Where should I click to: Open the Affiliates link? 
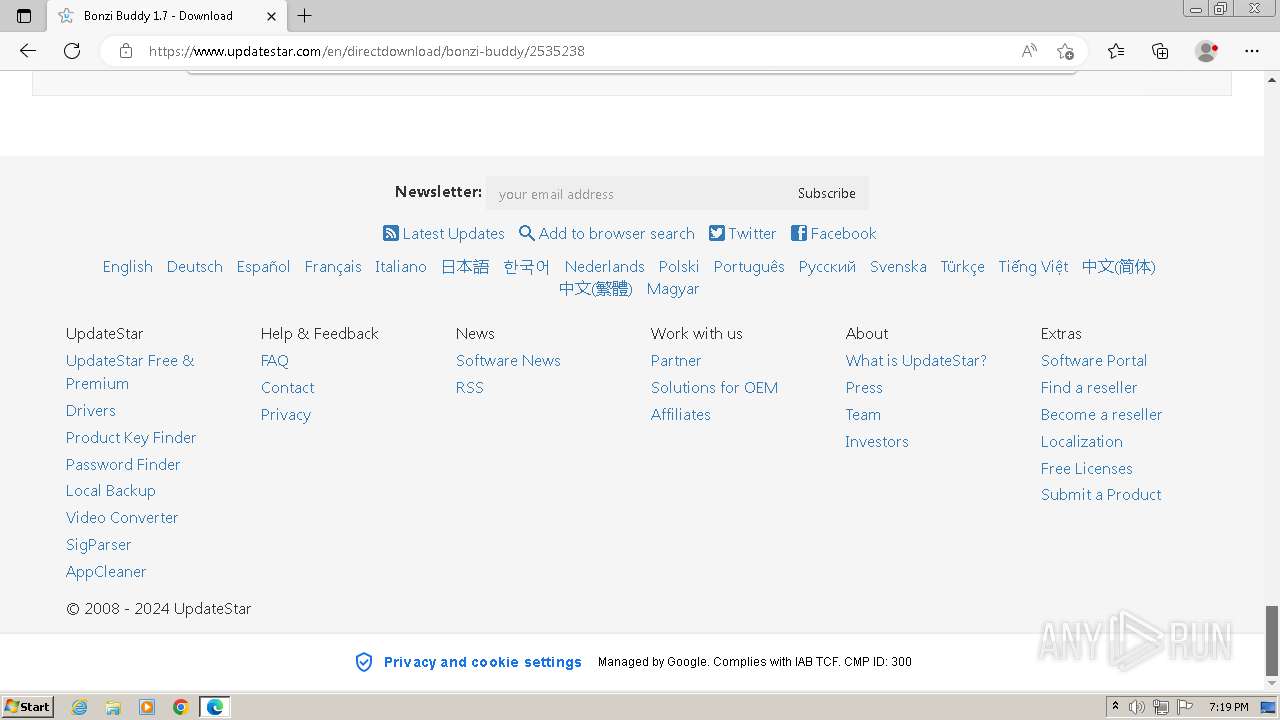(x=681, y=414)
